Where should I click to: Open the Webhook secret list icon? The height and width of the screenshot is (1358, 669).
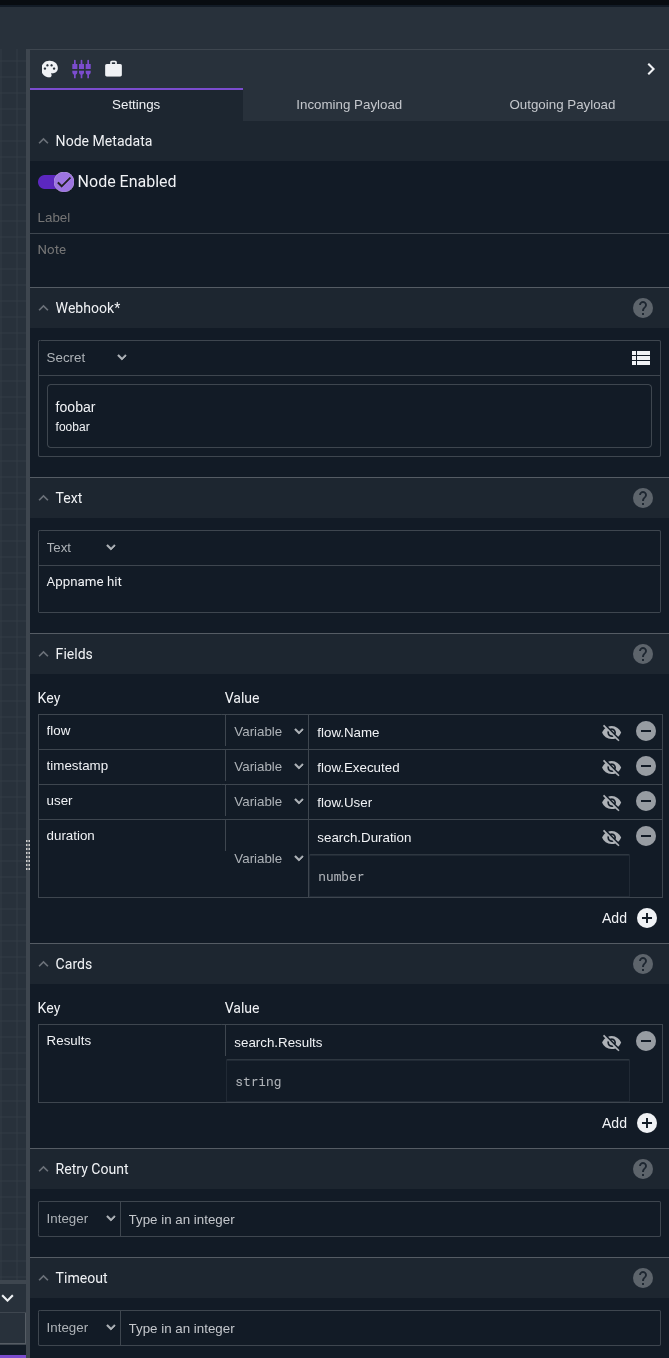(x=641, y=358)
